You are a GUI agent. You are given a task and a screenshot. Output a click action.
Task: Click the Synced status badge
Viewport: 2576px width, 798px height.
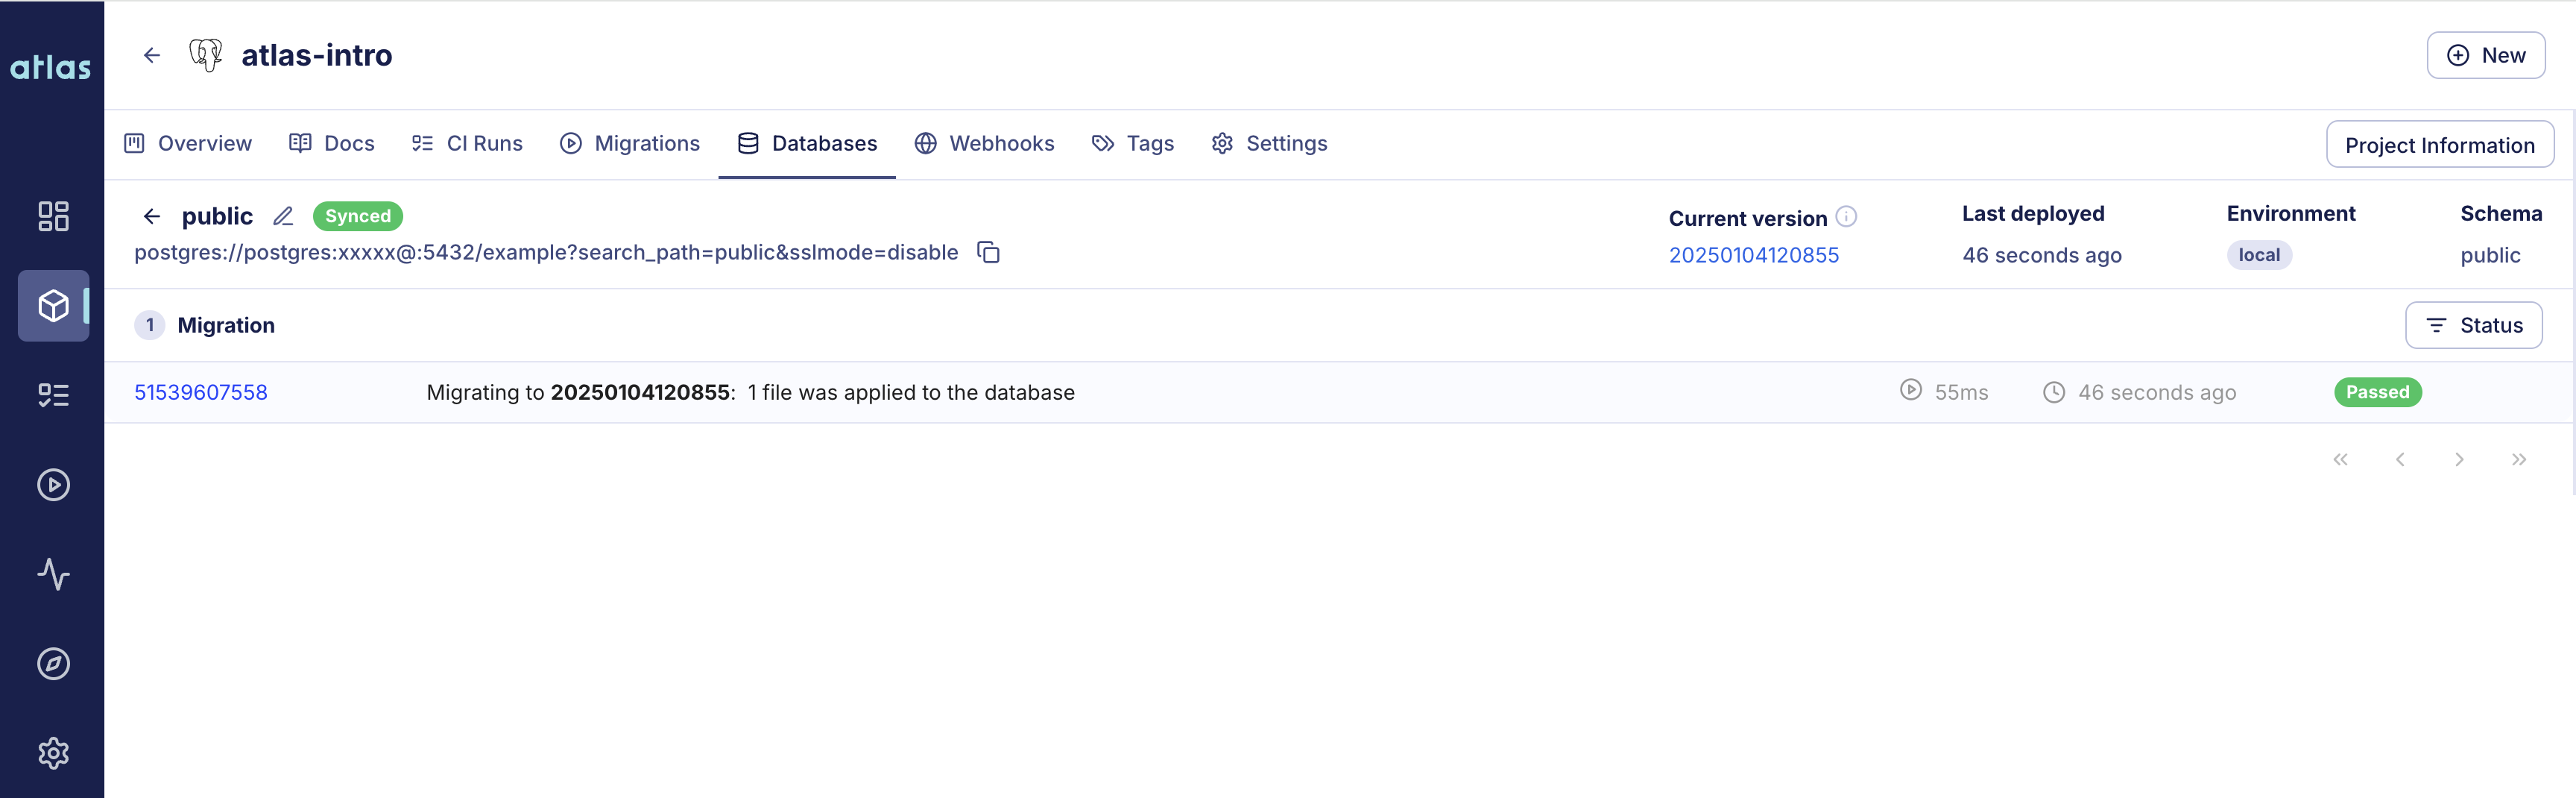357,216
